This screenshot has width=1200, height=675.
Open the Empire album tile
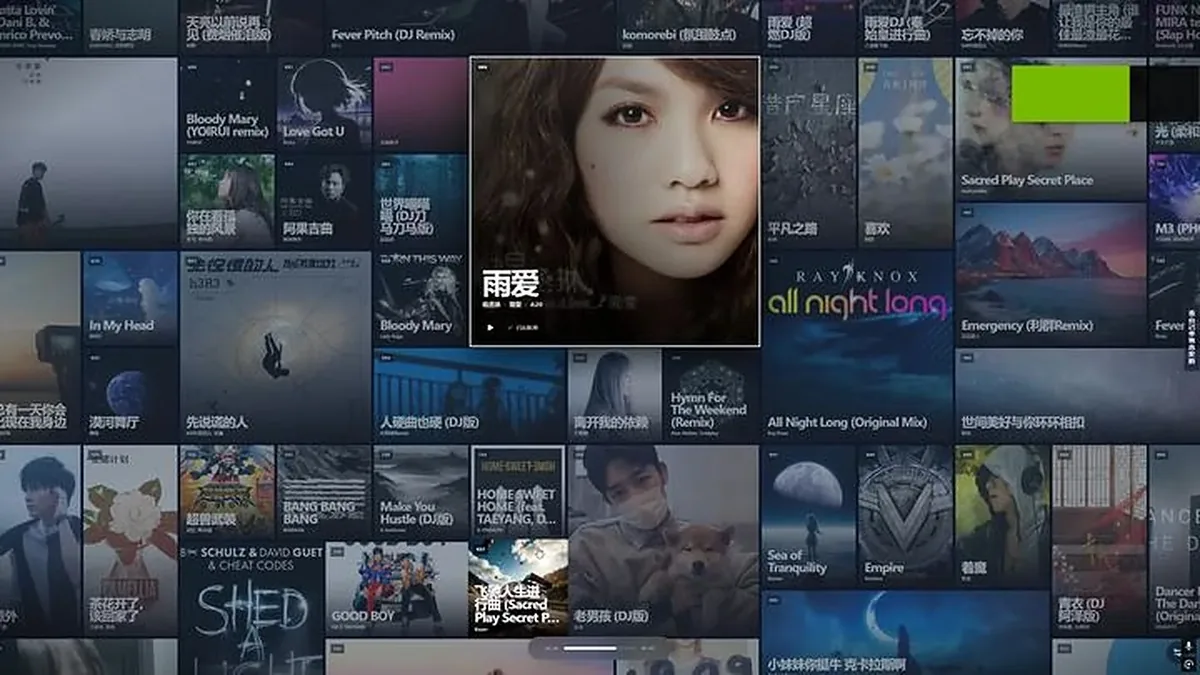click(905, 516)
